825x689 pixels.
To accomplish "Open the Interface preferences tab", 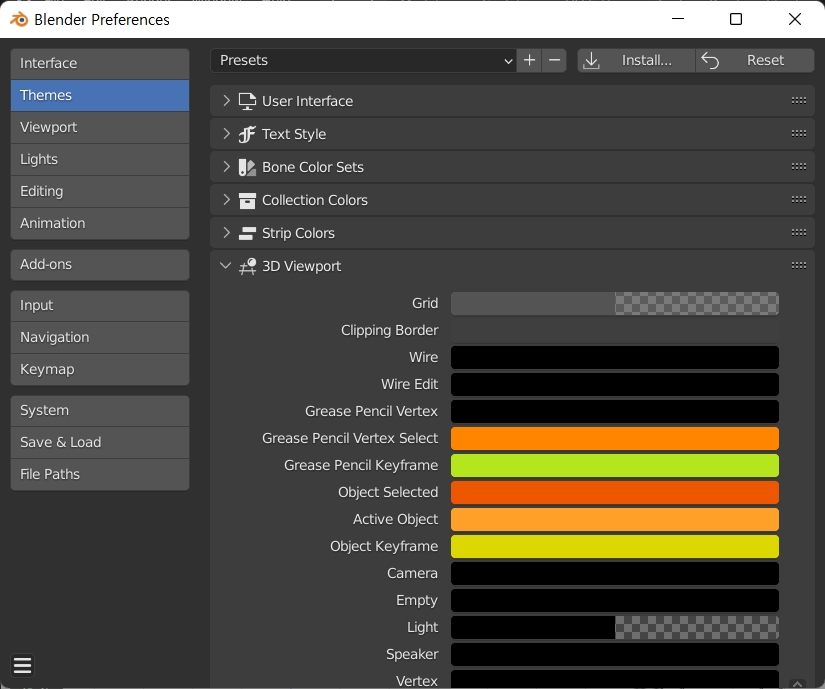I will (x=100, y=64).
